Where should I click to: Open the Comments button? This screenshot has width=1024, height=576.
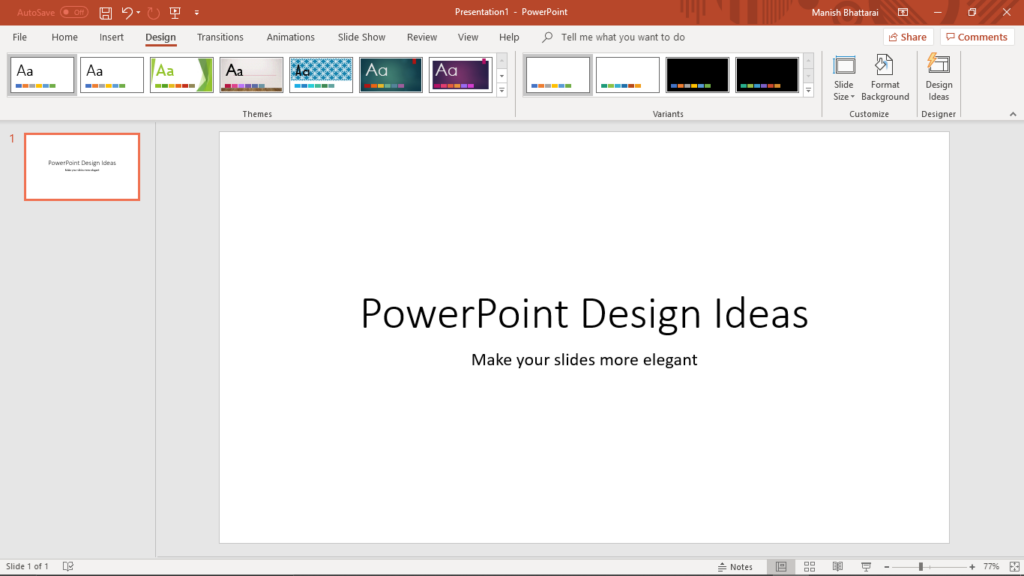pyautogui.click(x=976, y=37)
